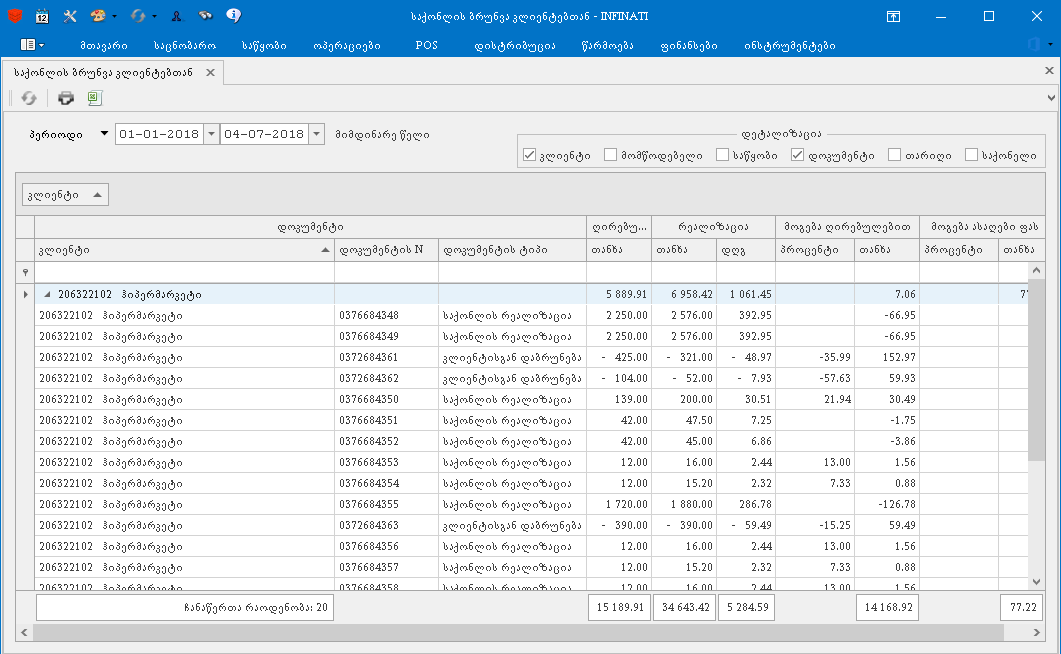
Task: Close the document panel with right X
Action: tap(1049, 70)
